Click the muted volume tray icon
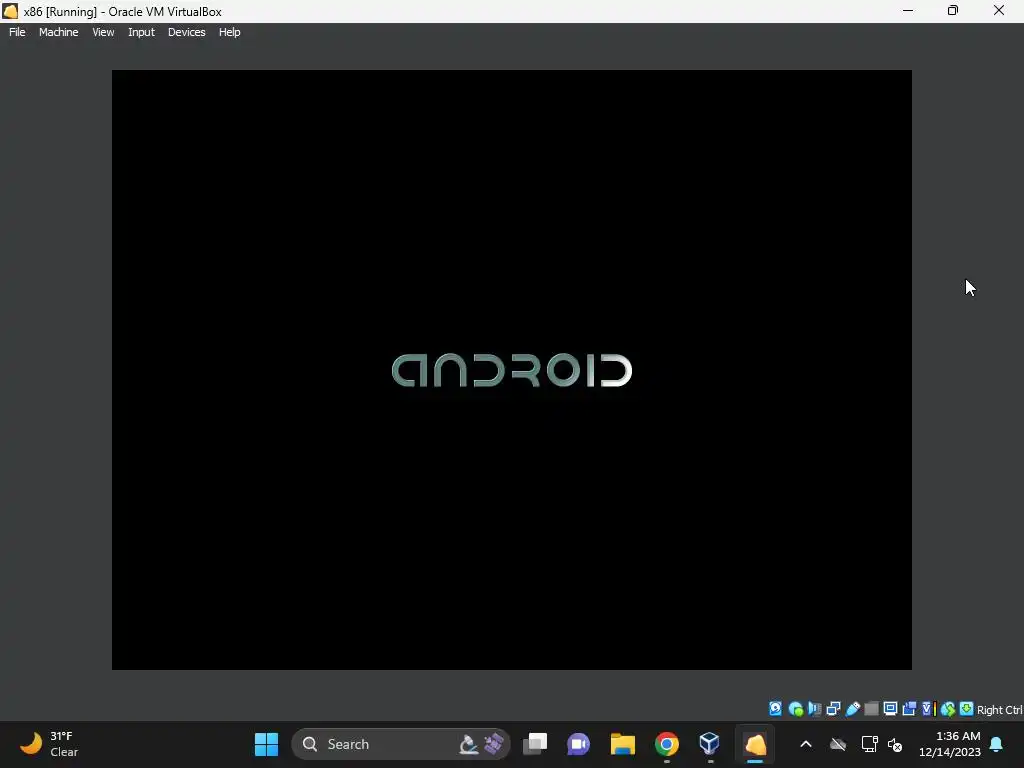Screen dimensions: 1024x768 click(x=895, y=744)
